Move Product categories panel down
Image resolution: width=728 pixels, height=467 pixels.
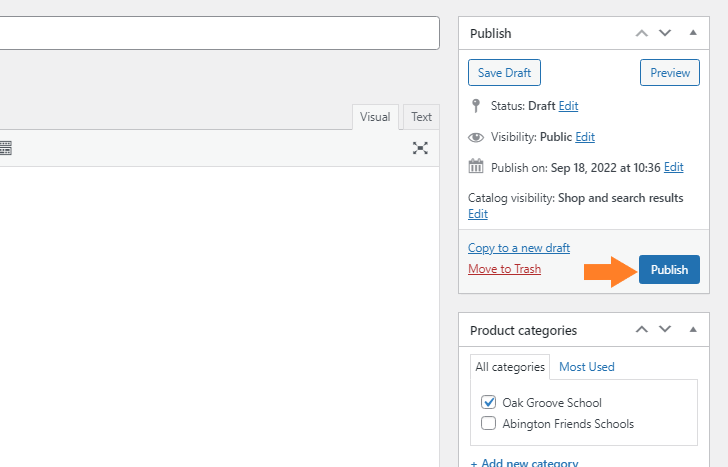coord(665,330)
